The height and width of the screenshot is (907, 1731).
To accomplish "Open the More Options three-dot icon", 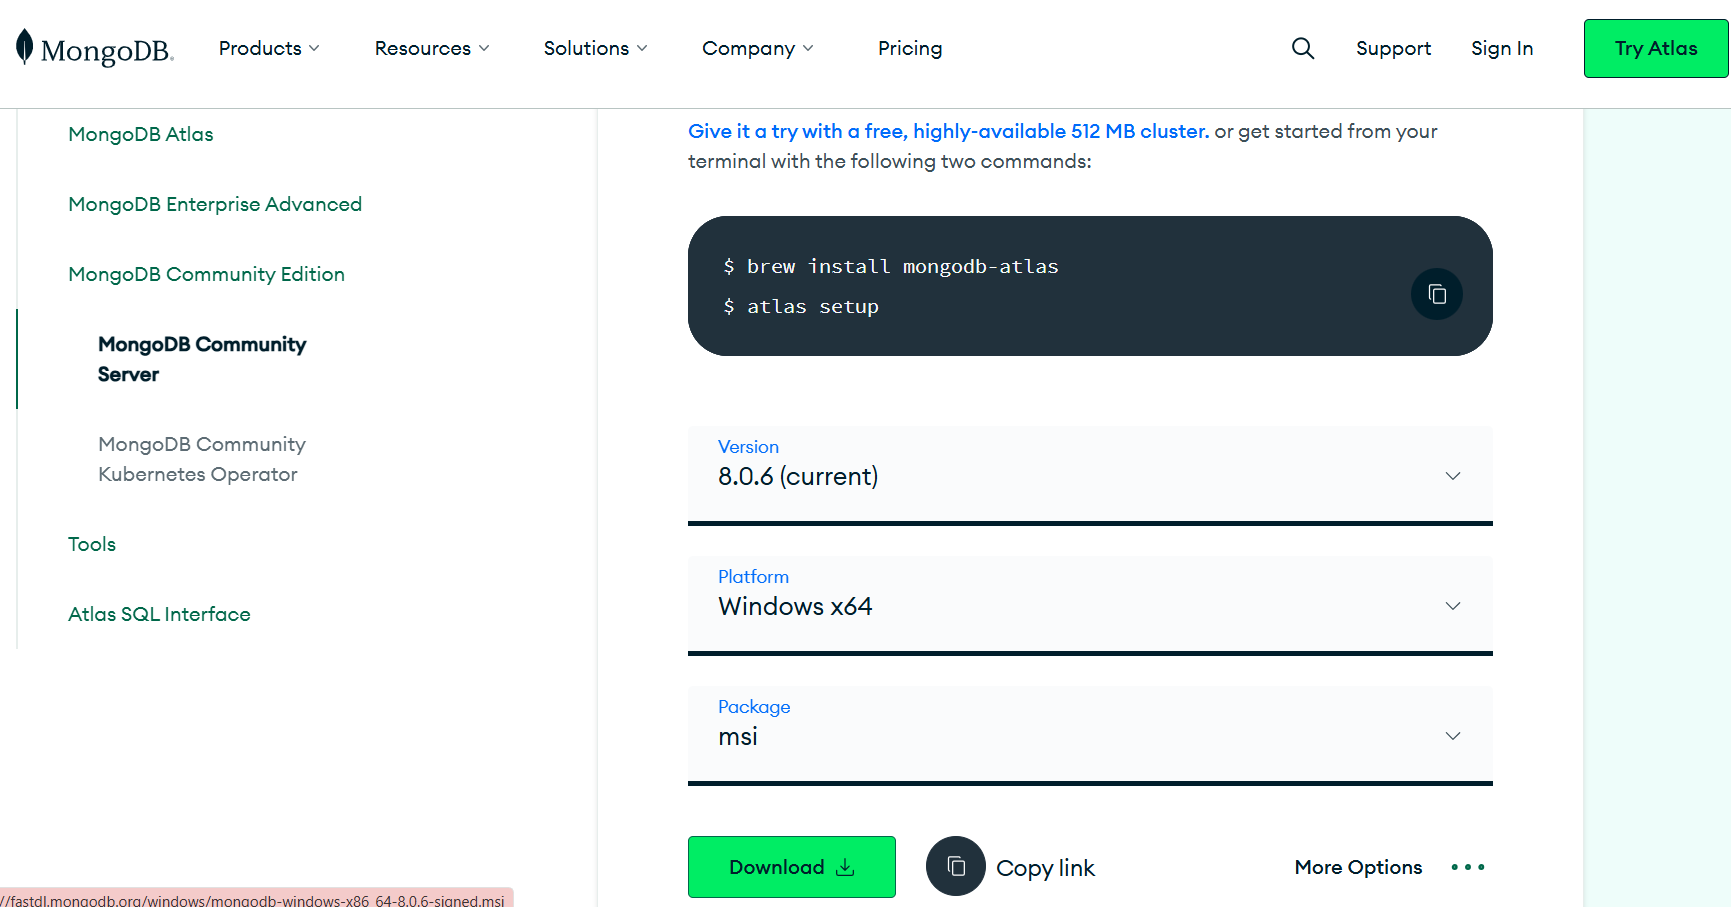I will [1468, 867].
